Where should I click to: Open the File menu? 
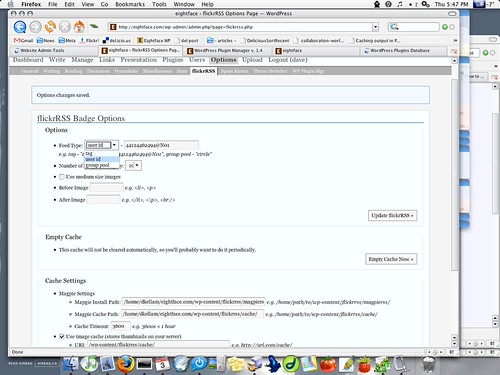tap(53, 4)
